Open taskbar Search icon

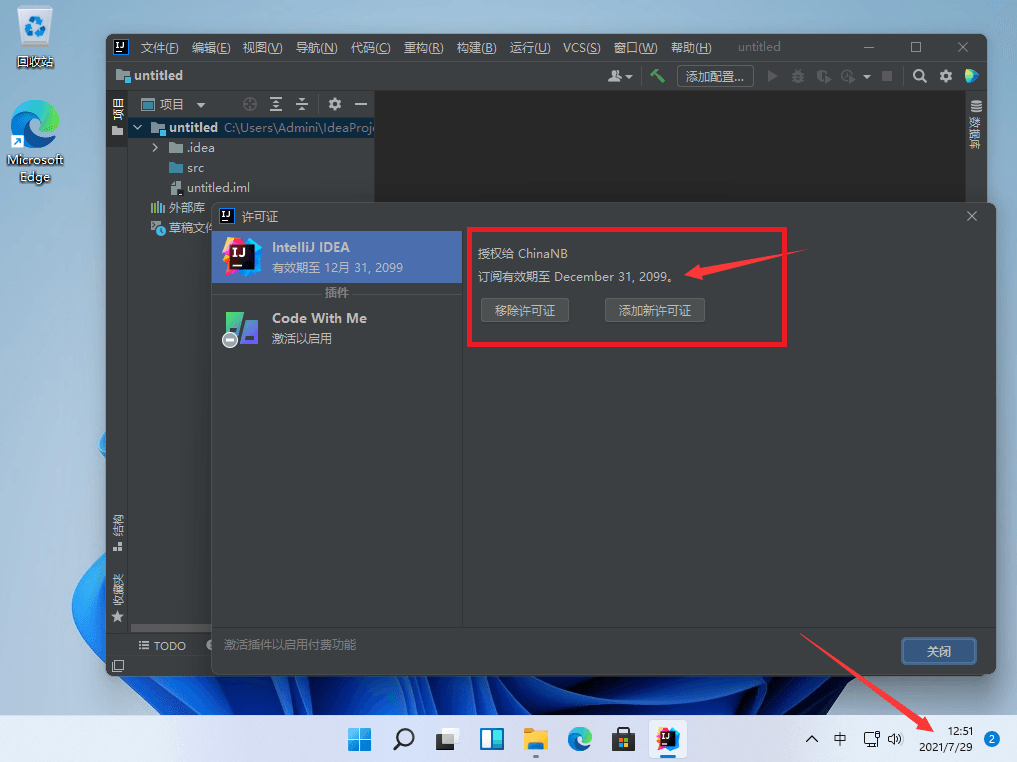(x=403, y=739)
